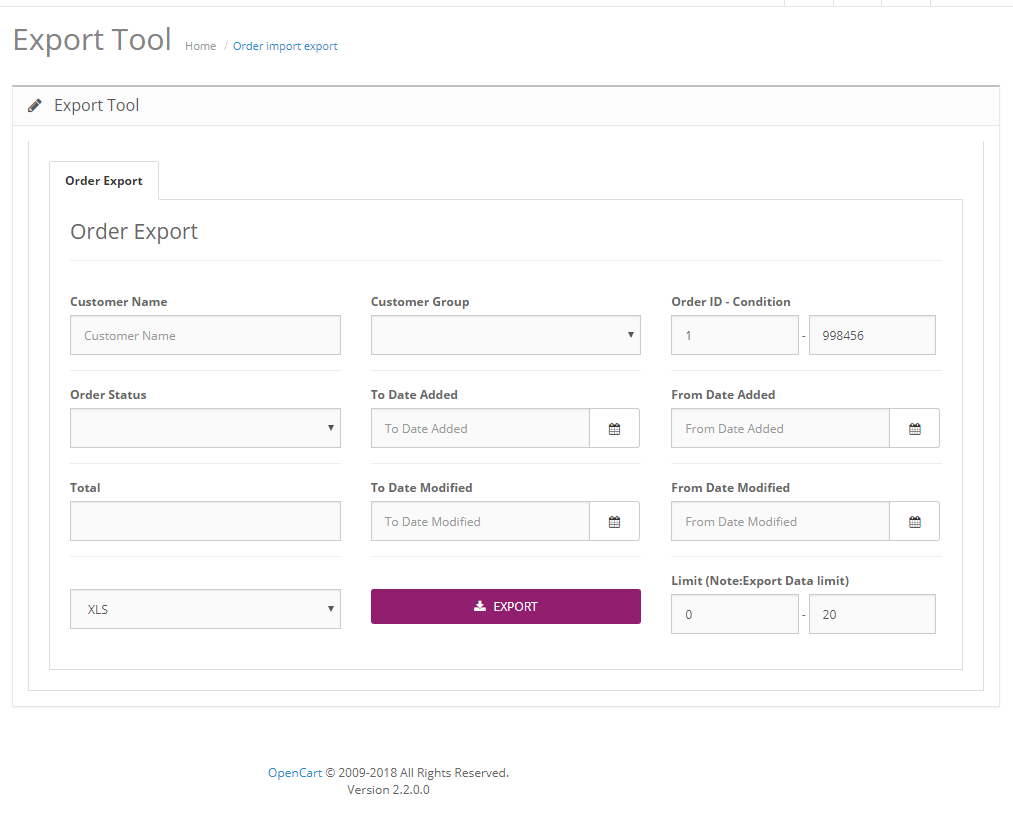Expand the Order Status dropdown

[x=205, y=428]
